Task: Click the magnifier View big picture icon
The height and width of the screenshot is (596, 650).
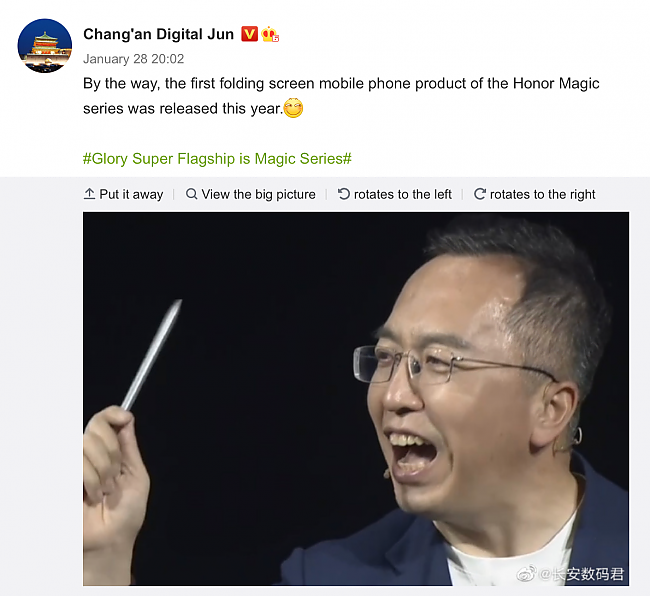Action: pyautogui.click(x=191, y=194)
